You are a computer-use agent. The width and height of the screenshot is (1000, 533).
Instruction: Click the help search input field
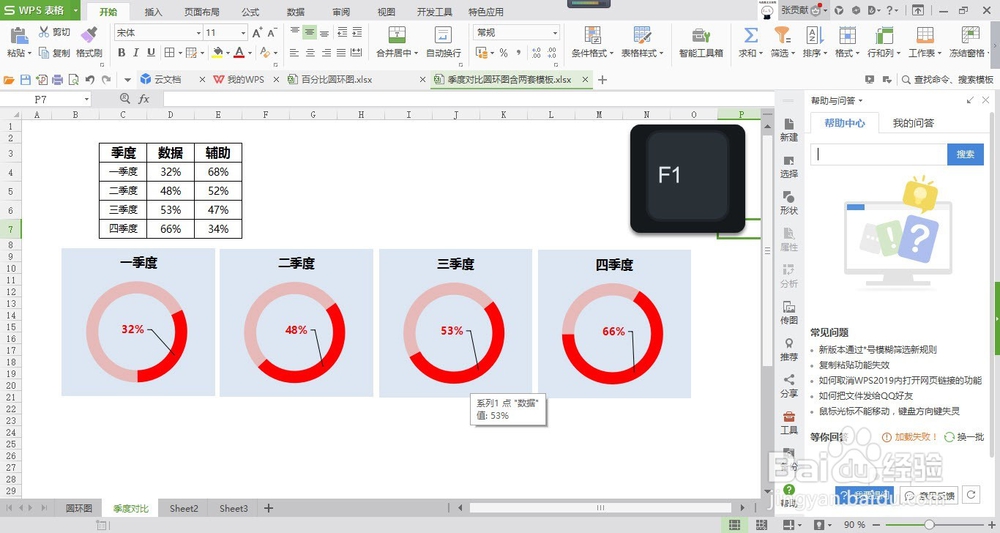(x=879, y=154)
